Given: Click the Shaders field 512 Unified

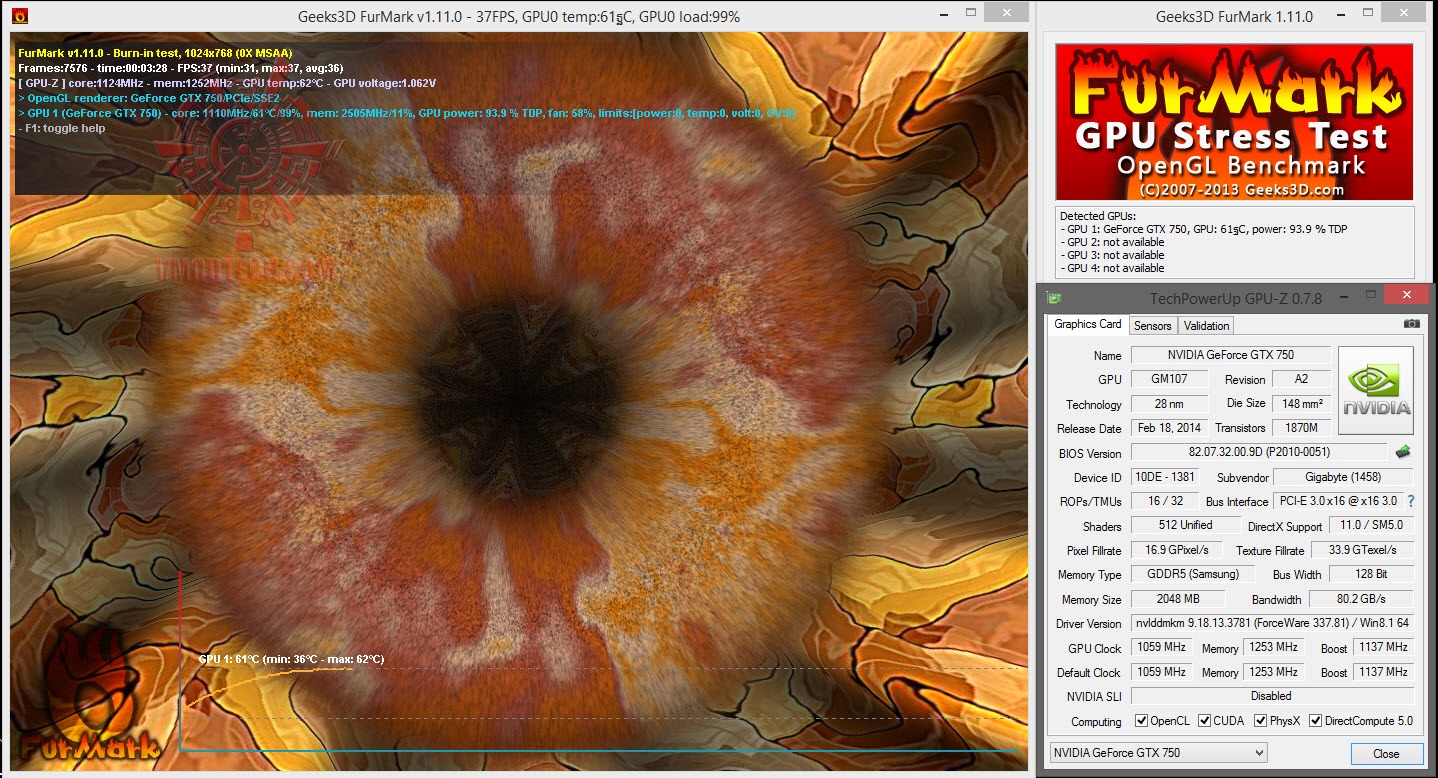Looking at the screenshot, I should point(1187,525).
